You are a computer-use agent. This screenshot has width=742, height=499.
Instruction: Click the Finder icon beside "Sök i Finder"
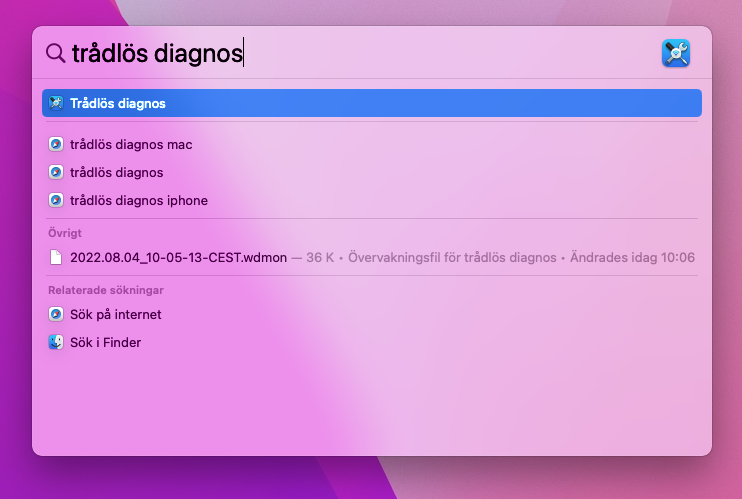56,342
